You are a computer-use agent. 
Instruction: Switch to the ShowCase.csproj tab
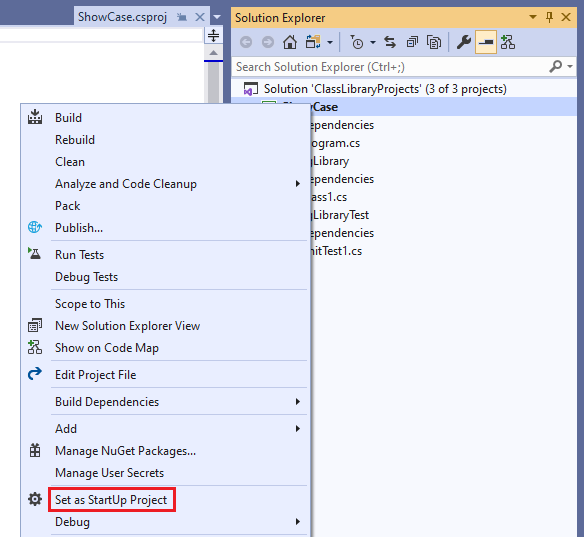(x=122, y=17)
